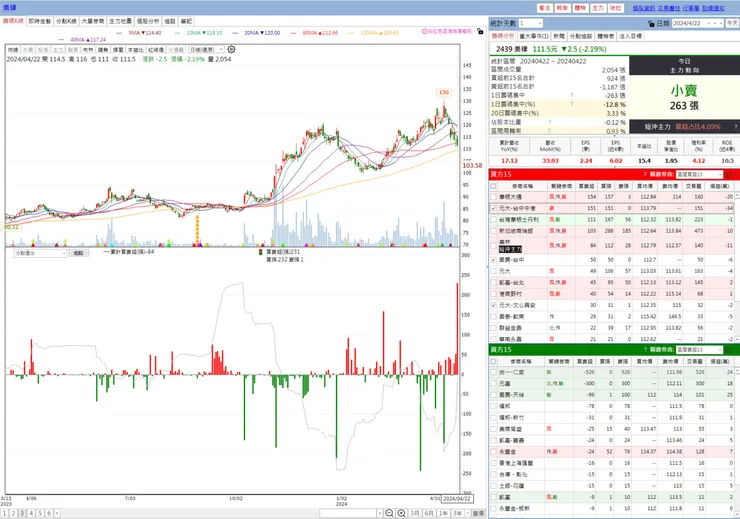Tick the checkbox for 新加坡商瑞銀 row
740x519 pixels.
pyautogui.click(x=494, y=231)
